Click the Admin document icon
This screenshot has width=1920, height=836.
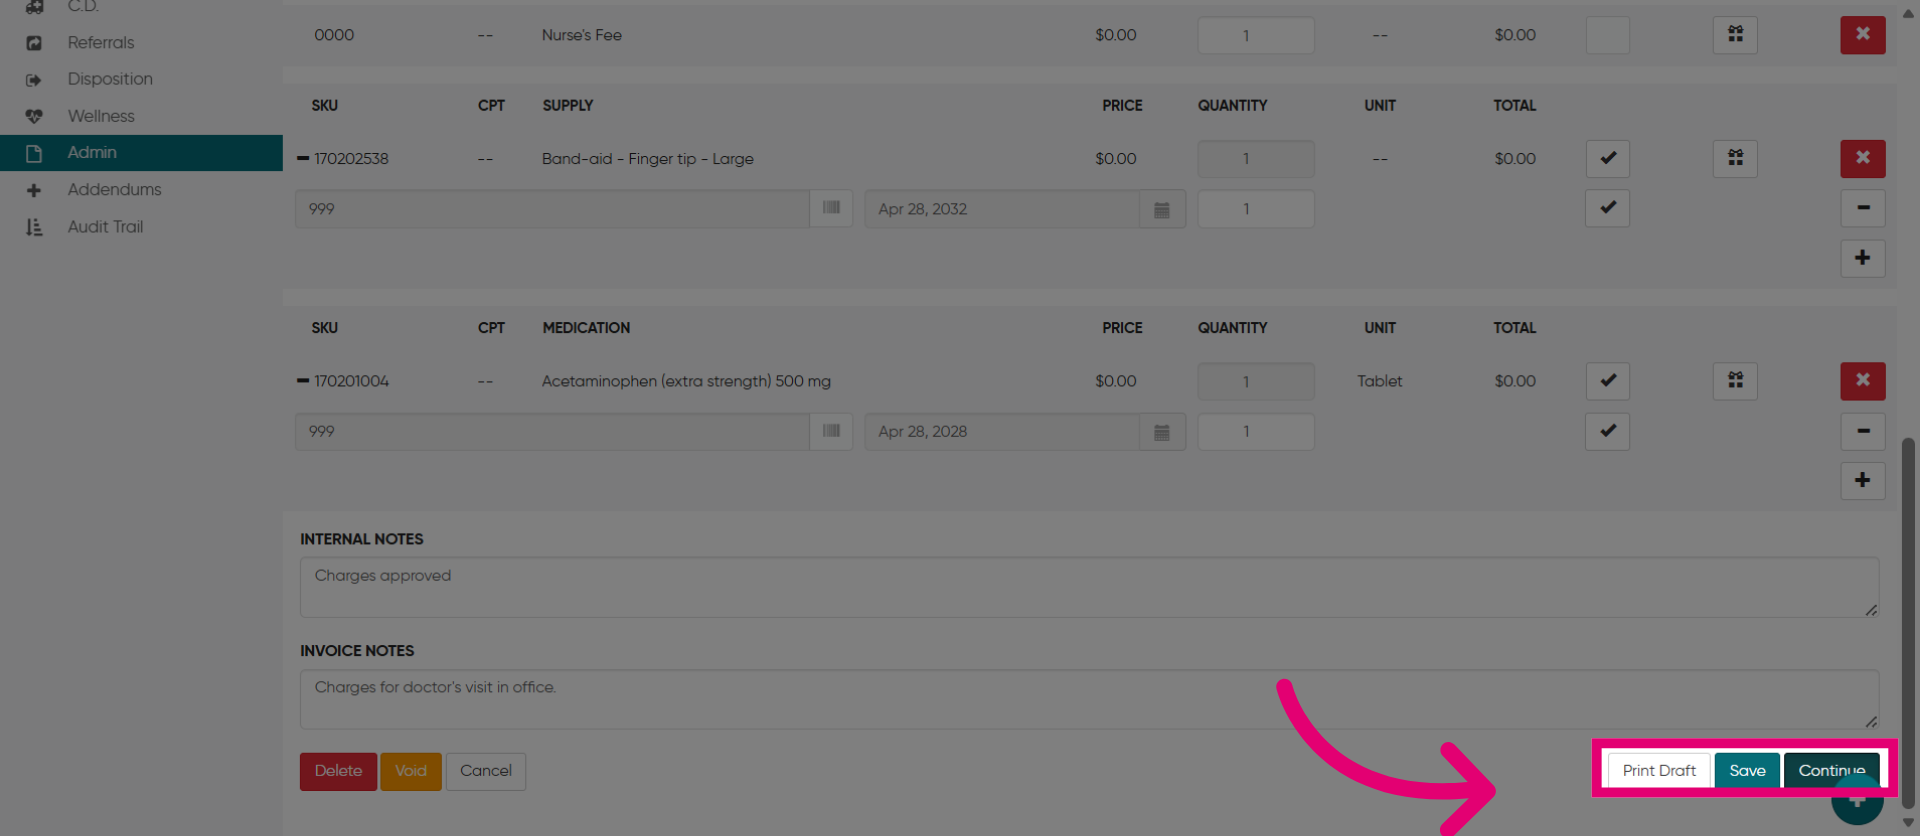pos(34,153)
